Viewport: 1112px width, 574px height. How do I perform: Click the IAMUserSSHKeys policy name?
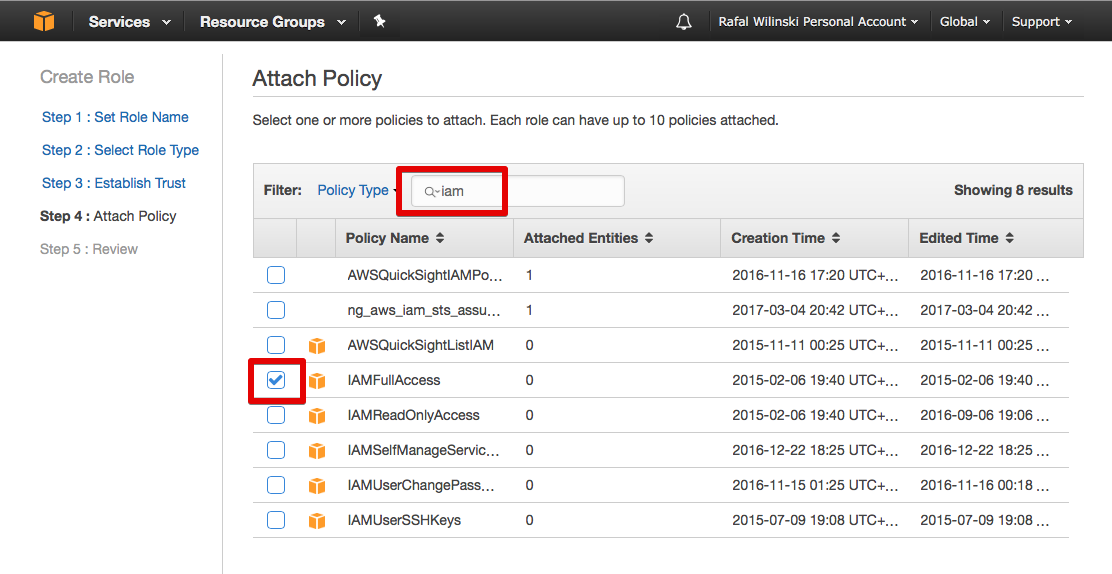pyautogui.click(x=404, y=520)
